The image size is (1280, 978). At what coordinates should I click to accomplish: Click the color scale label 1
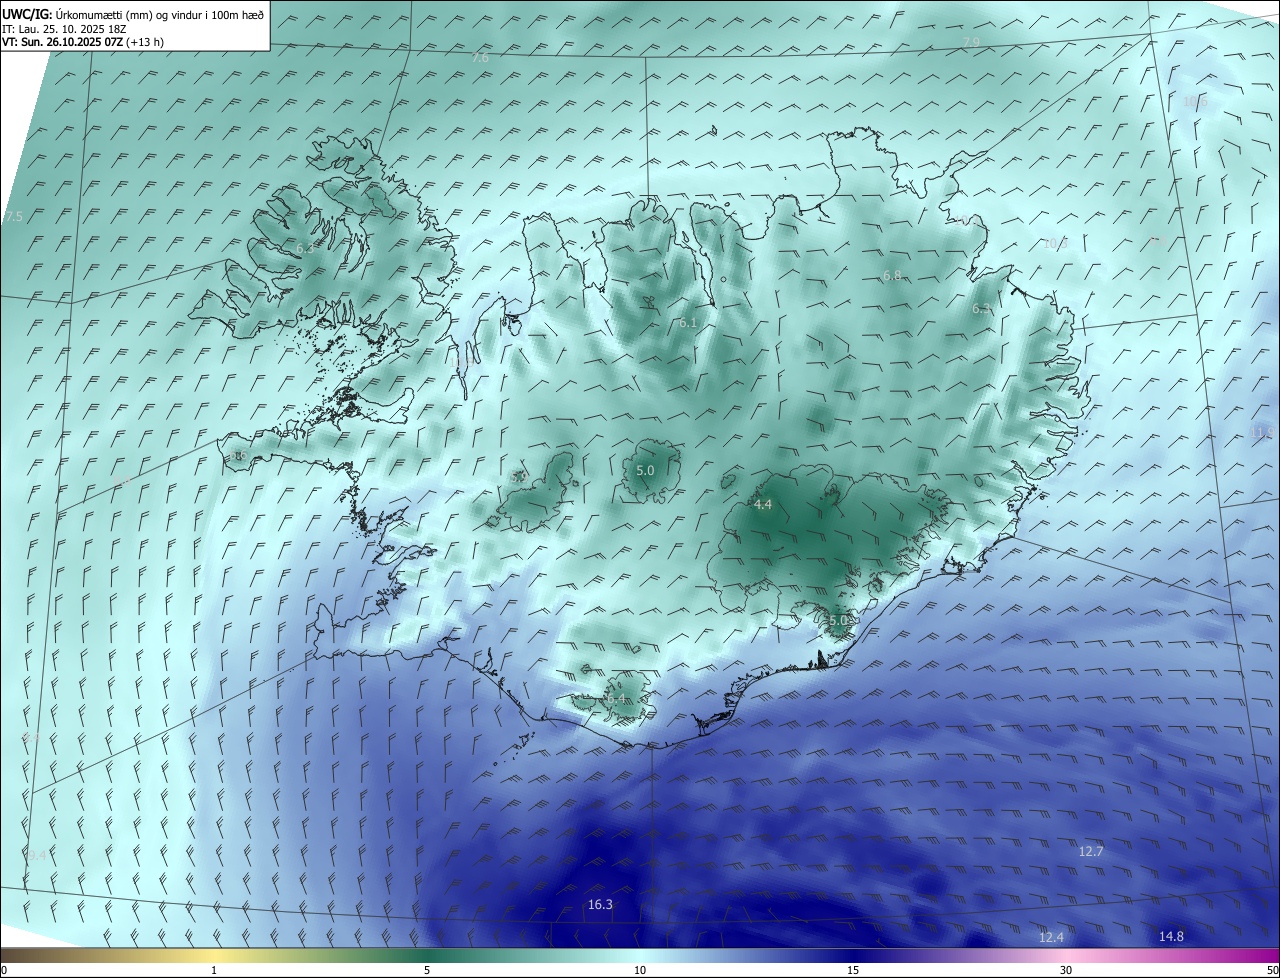[214, 970]
